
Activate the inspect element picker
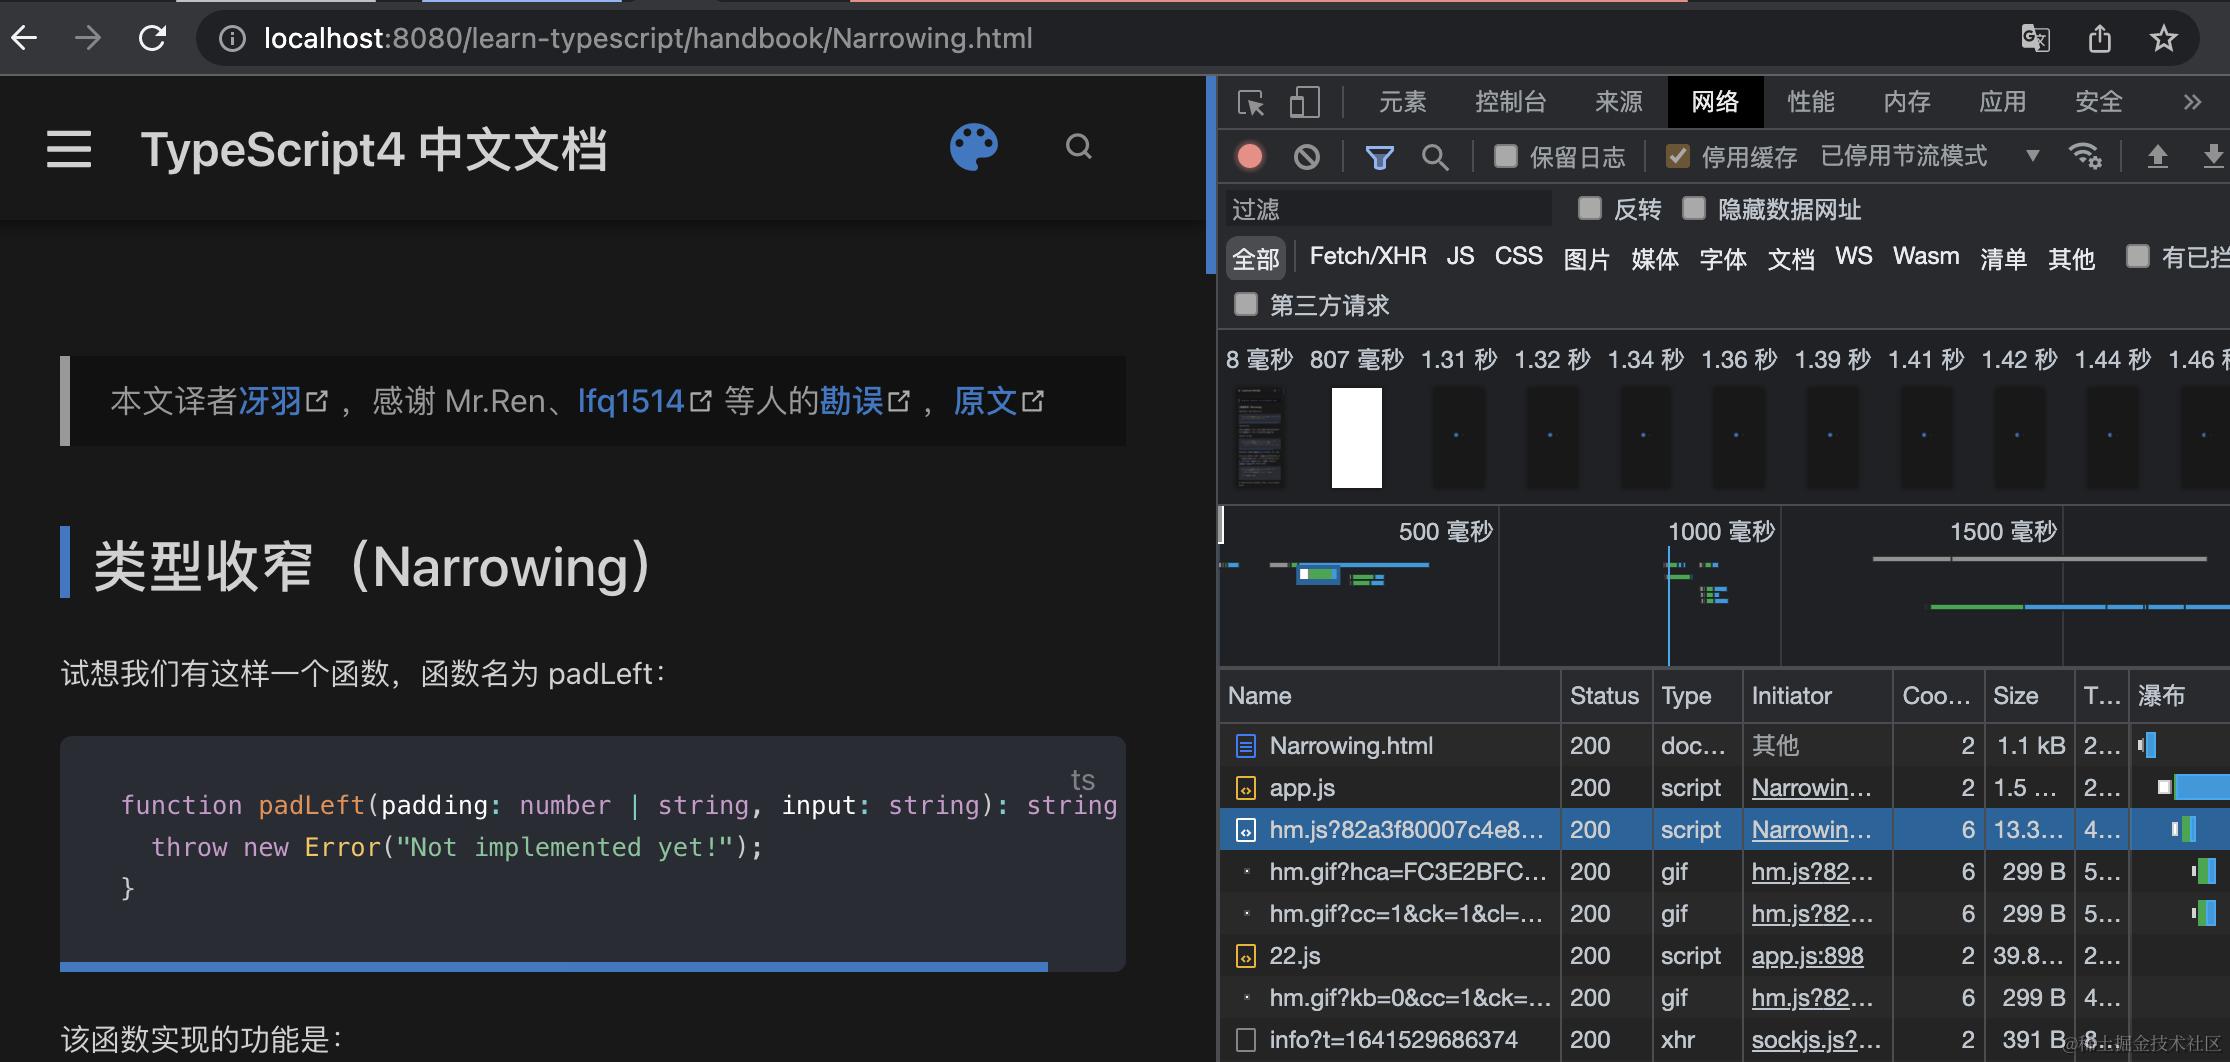1251,102
